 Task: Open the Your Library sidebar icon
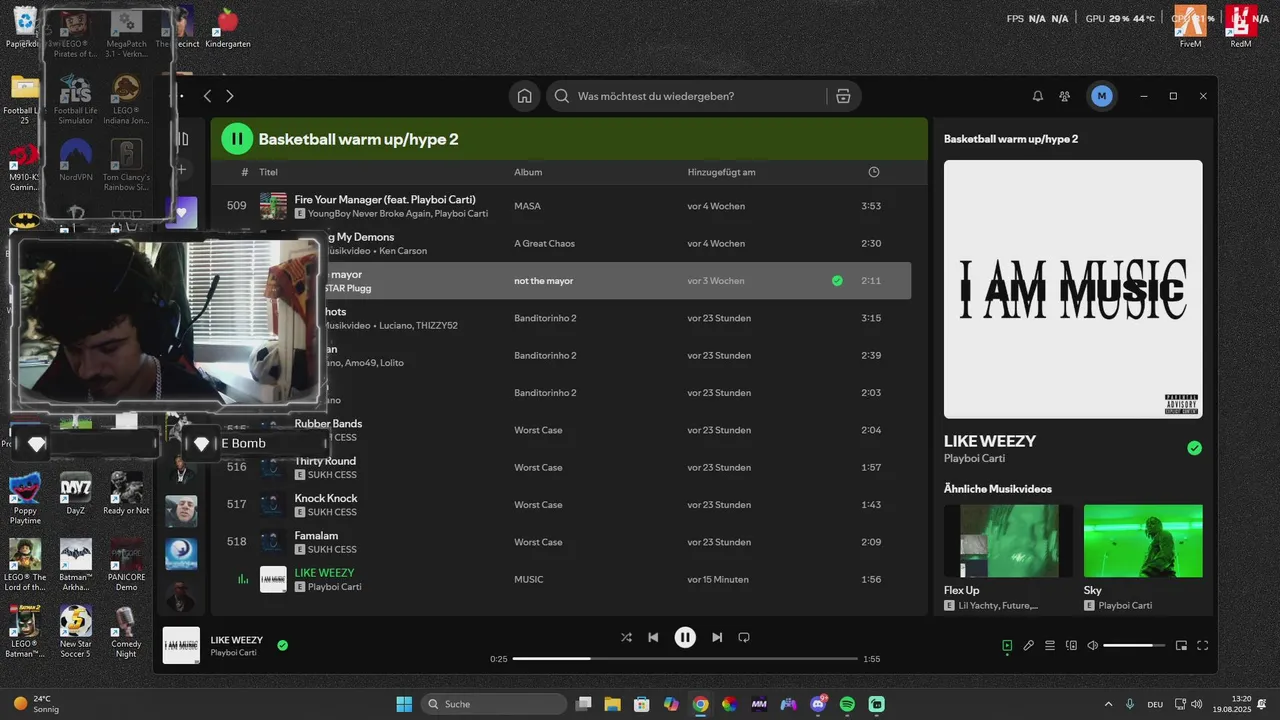pos(183,139)
